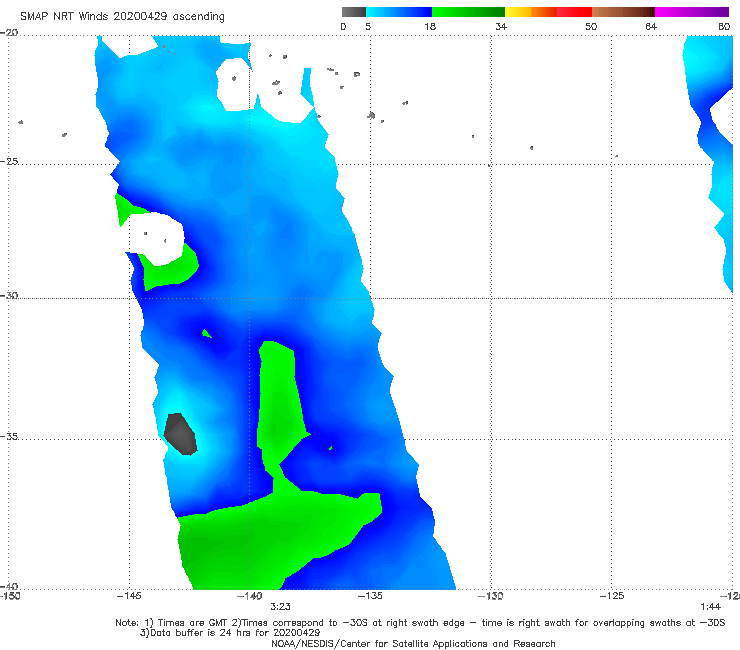
Task: Click the color bar label '64'
Action: (x=651, y=27)
